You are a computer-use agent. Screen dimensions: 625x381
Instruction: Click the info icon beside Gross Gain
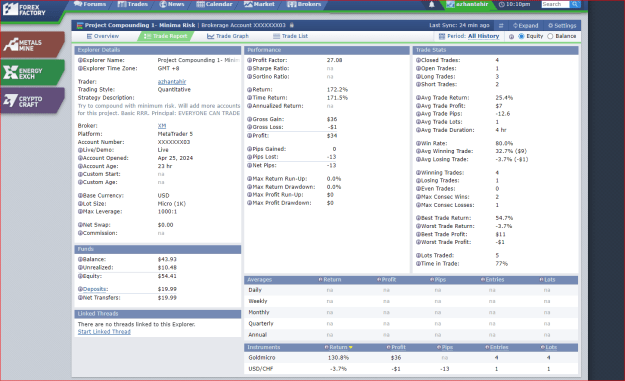249,119
